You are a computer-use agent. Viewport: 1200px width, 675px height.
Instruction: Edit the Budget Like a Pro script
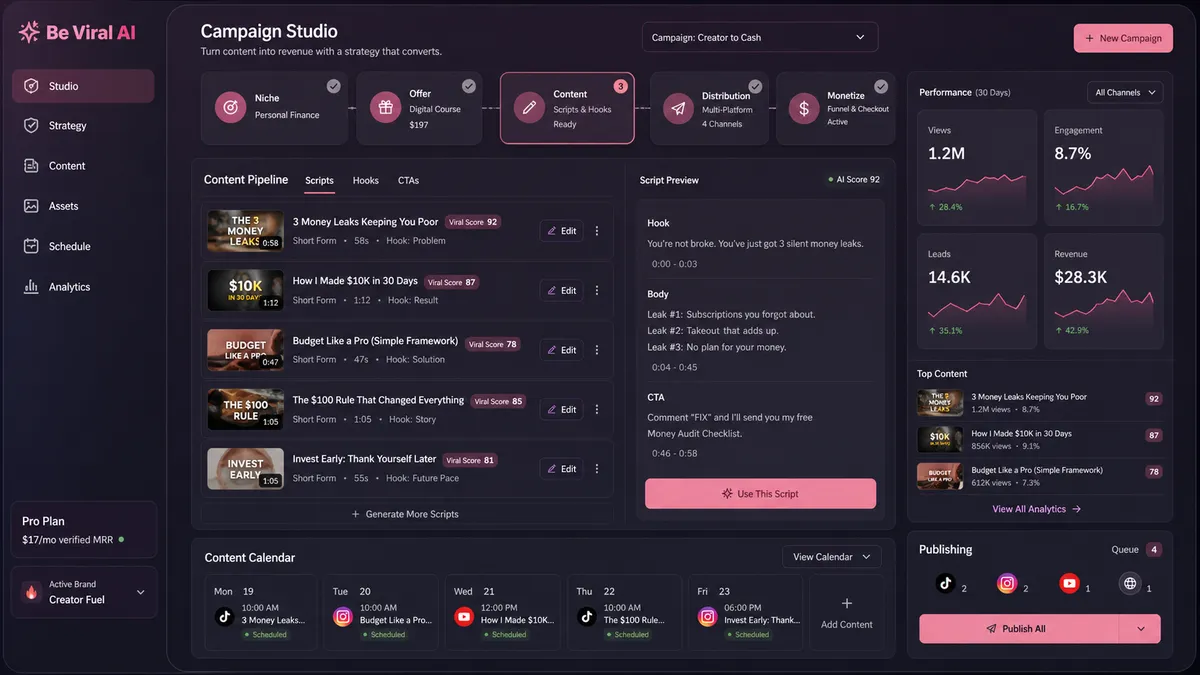561,350
